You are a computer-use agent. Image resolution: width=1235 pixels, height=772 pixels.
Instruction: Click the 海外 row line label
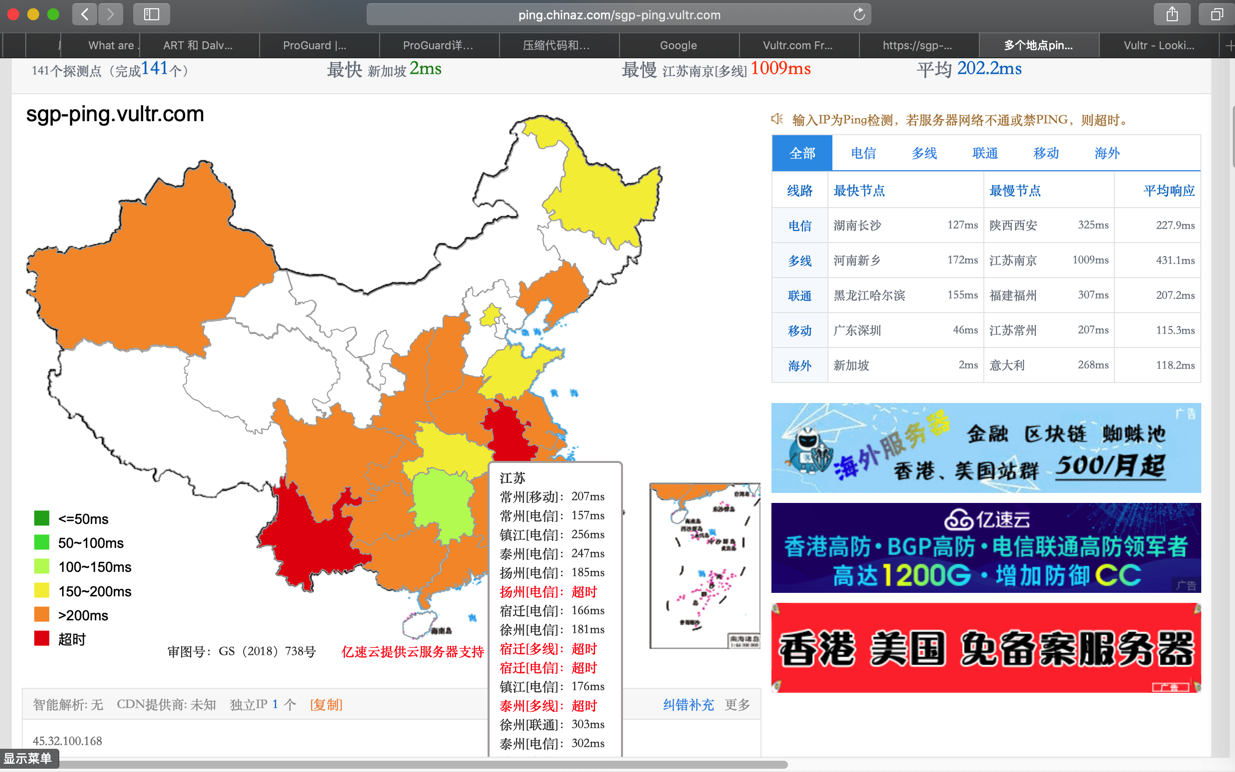799,365
